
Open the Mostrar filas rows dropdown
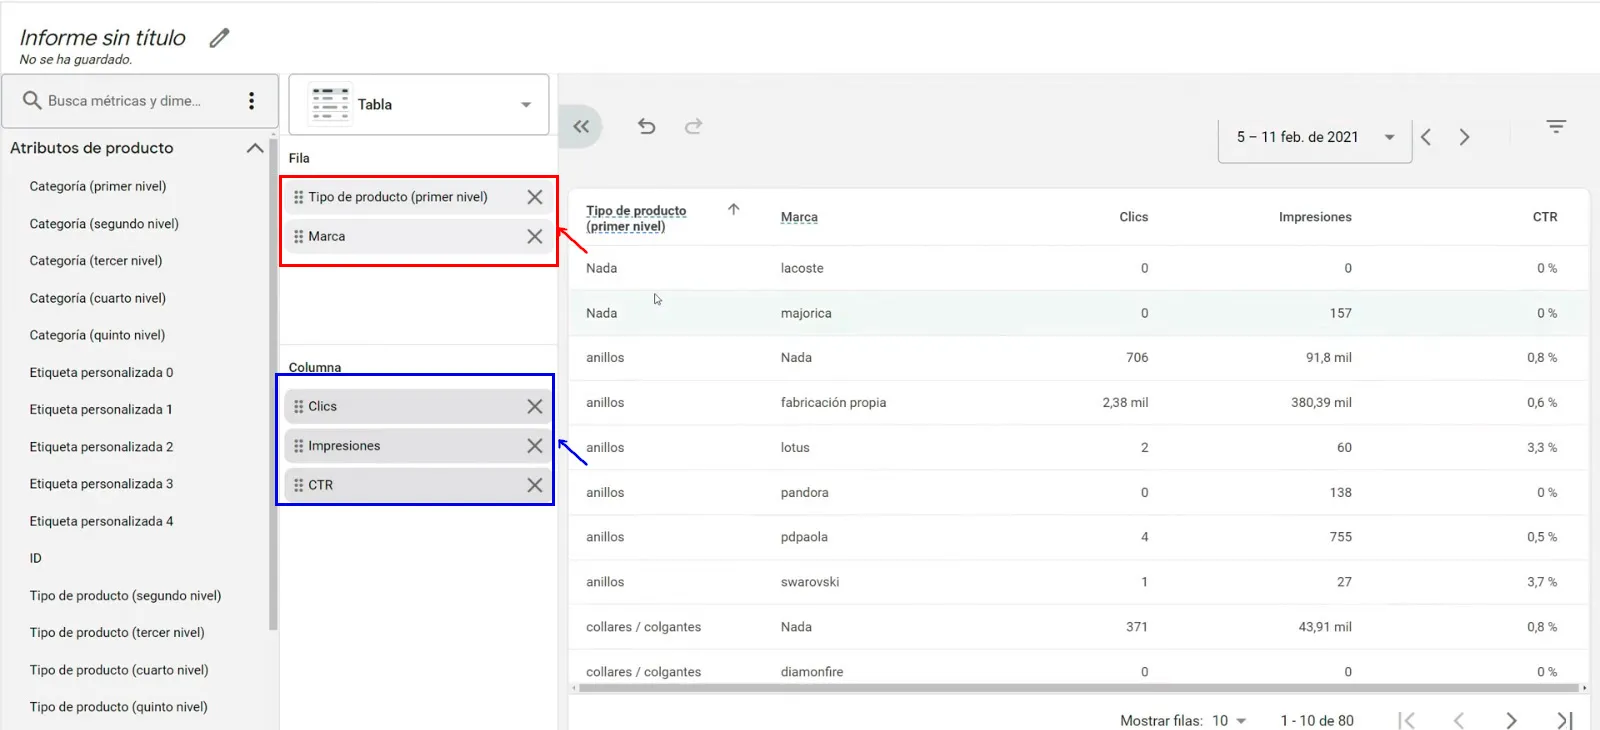(1230, 721)
